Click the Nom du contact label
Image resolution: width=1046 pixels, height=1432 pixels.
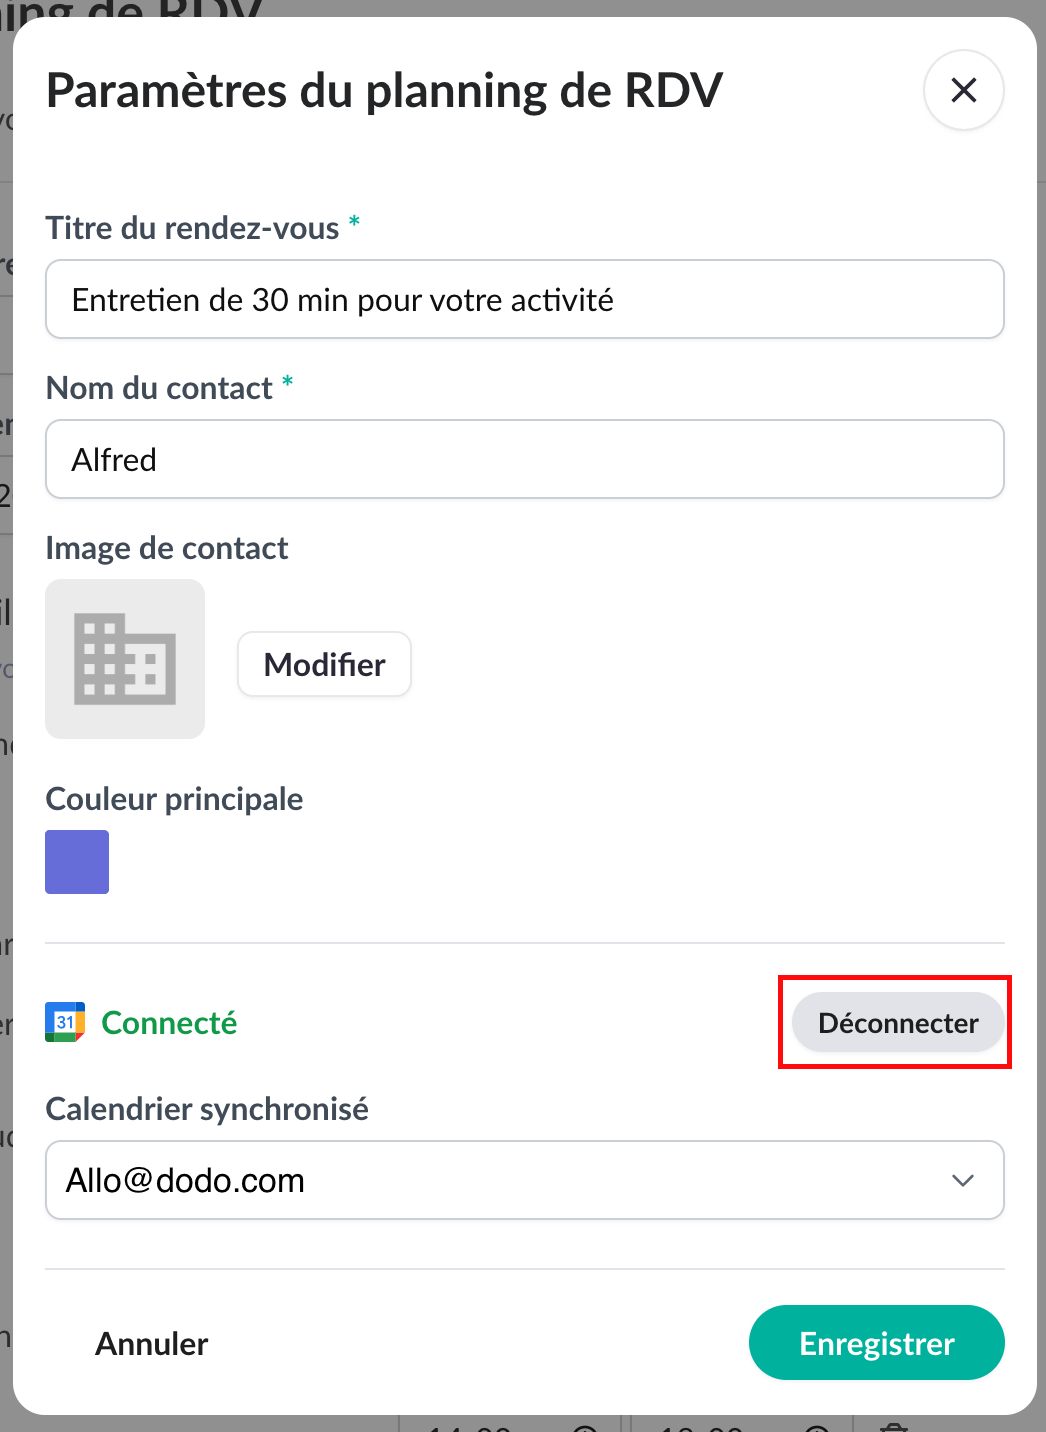[159, 388]
